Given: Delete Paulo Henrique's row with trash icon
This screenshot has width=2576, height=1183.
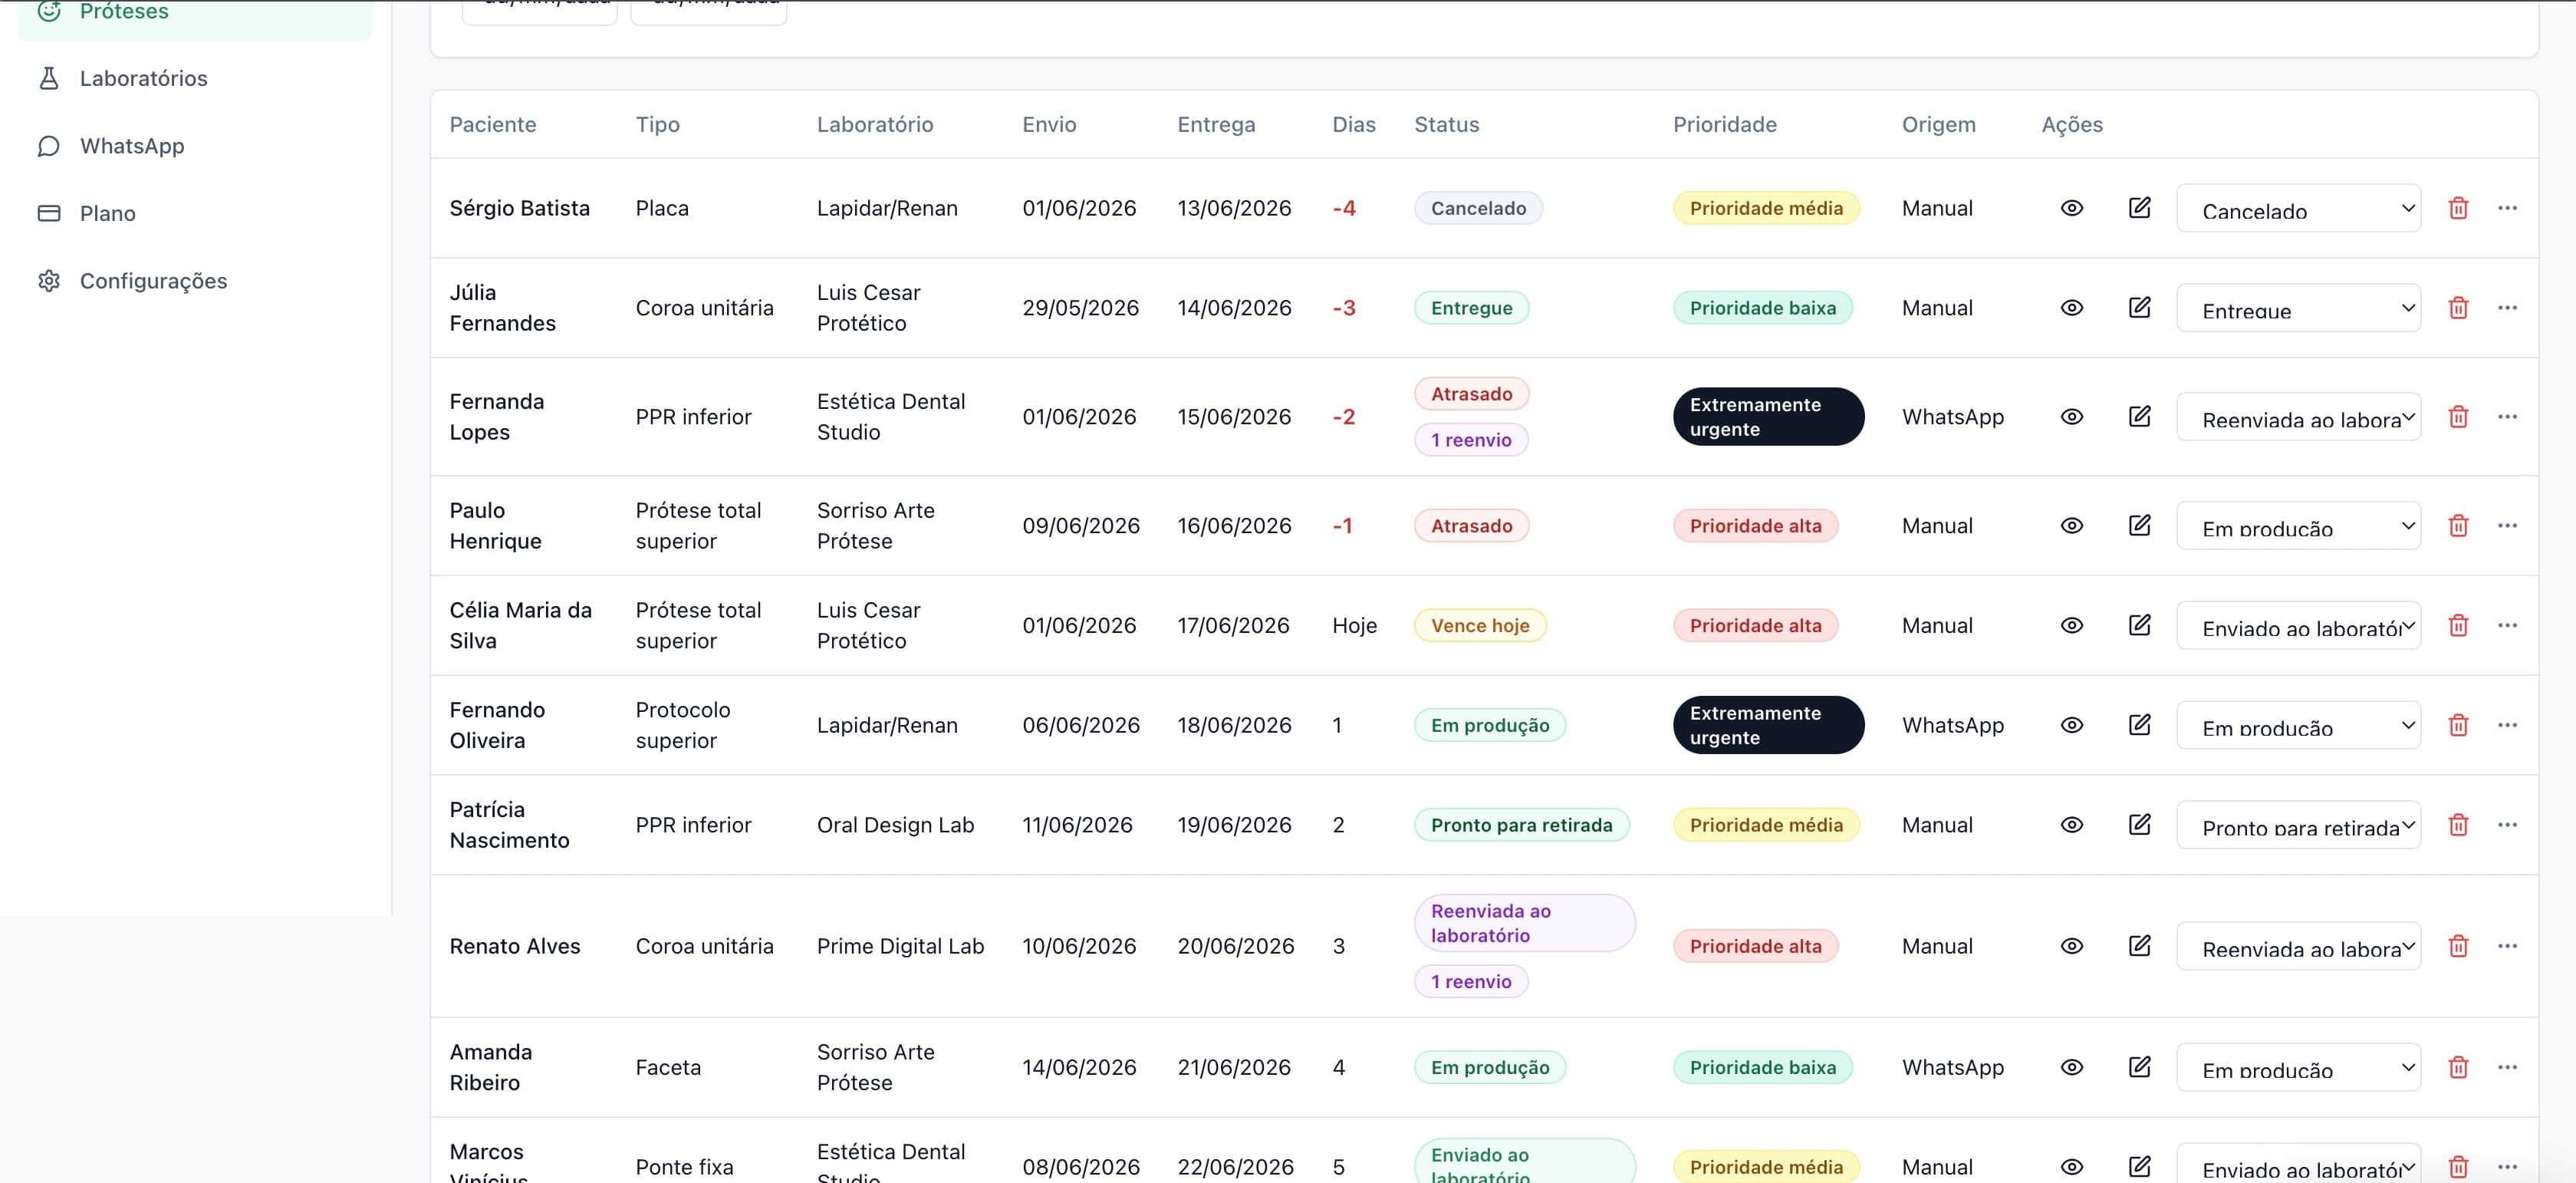Looking at the screenshot, I should tap(2459, 526).
